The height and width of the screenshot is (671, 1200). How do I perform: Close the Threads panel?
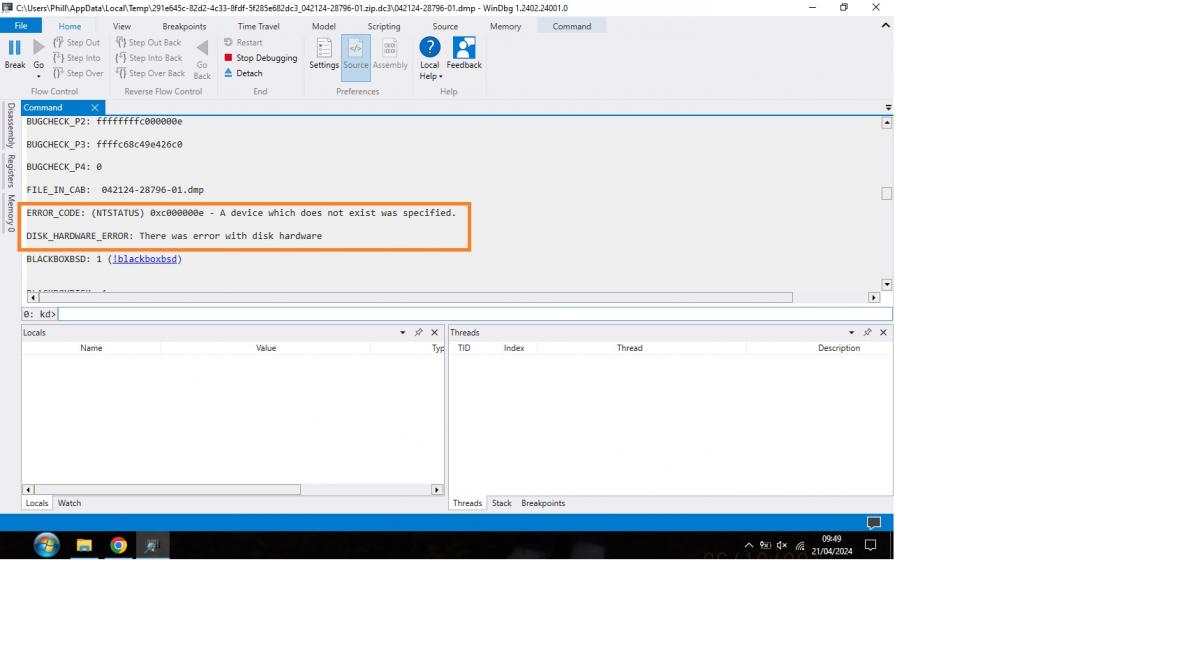point(883,333)
